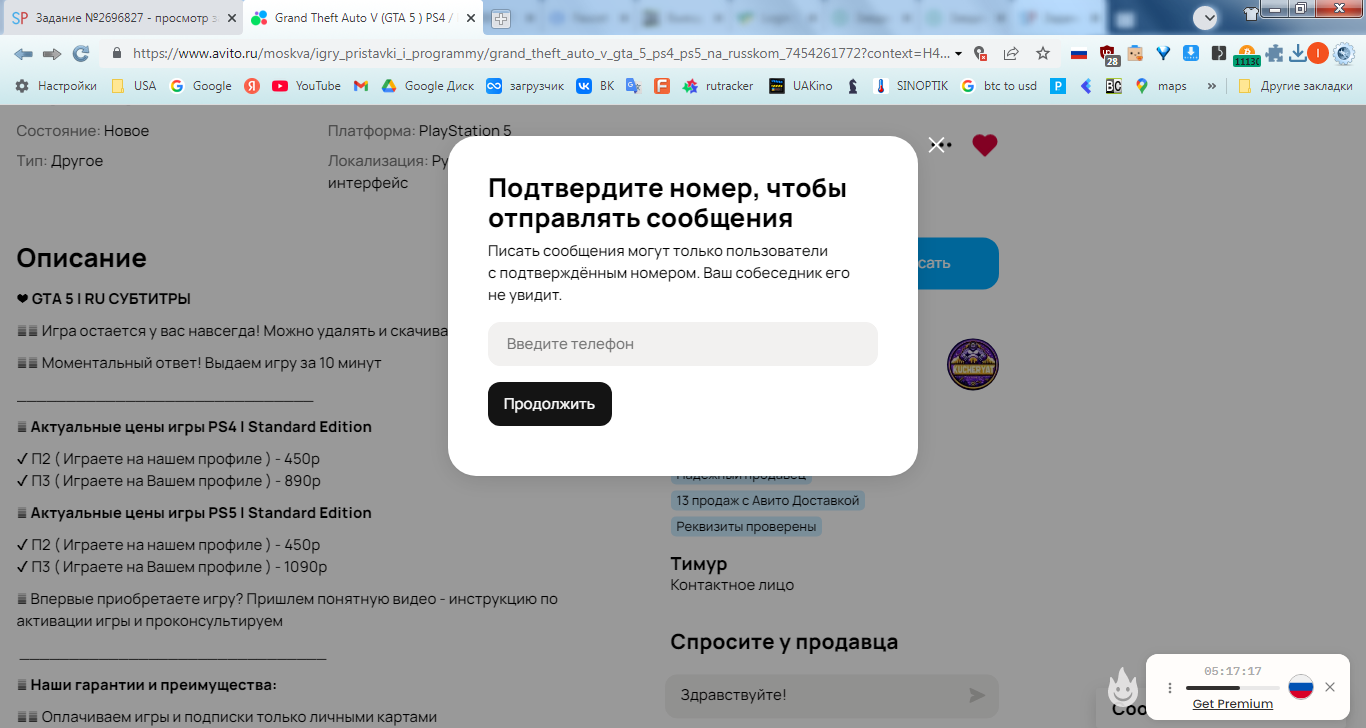The height and width of the screenshot is (728, 1366).
Task: Open 'Google Диск' bookmark
Action: tap(428, 86)
